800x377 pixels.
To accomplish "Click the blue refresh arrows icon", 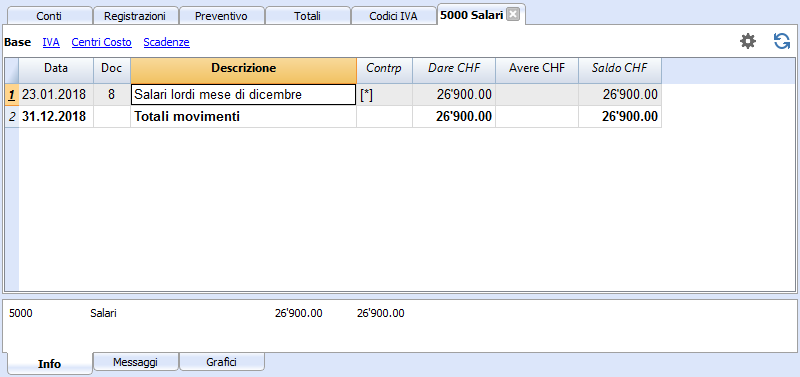I will pos(782,41).
